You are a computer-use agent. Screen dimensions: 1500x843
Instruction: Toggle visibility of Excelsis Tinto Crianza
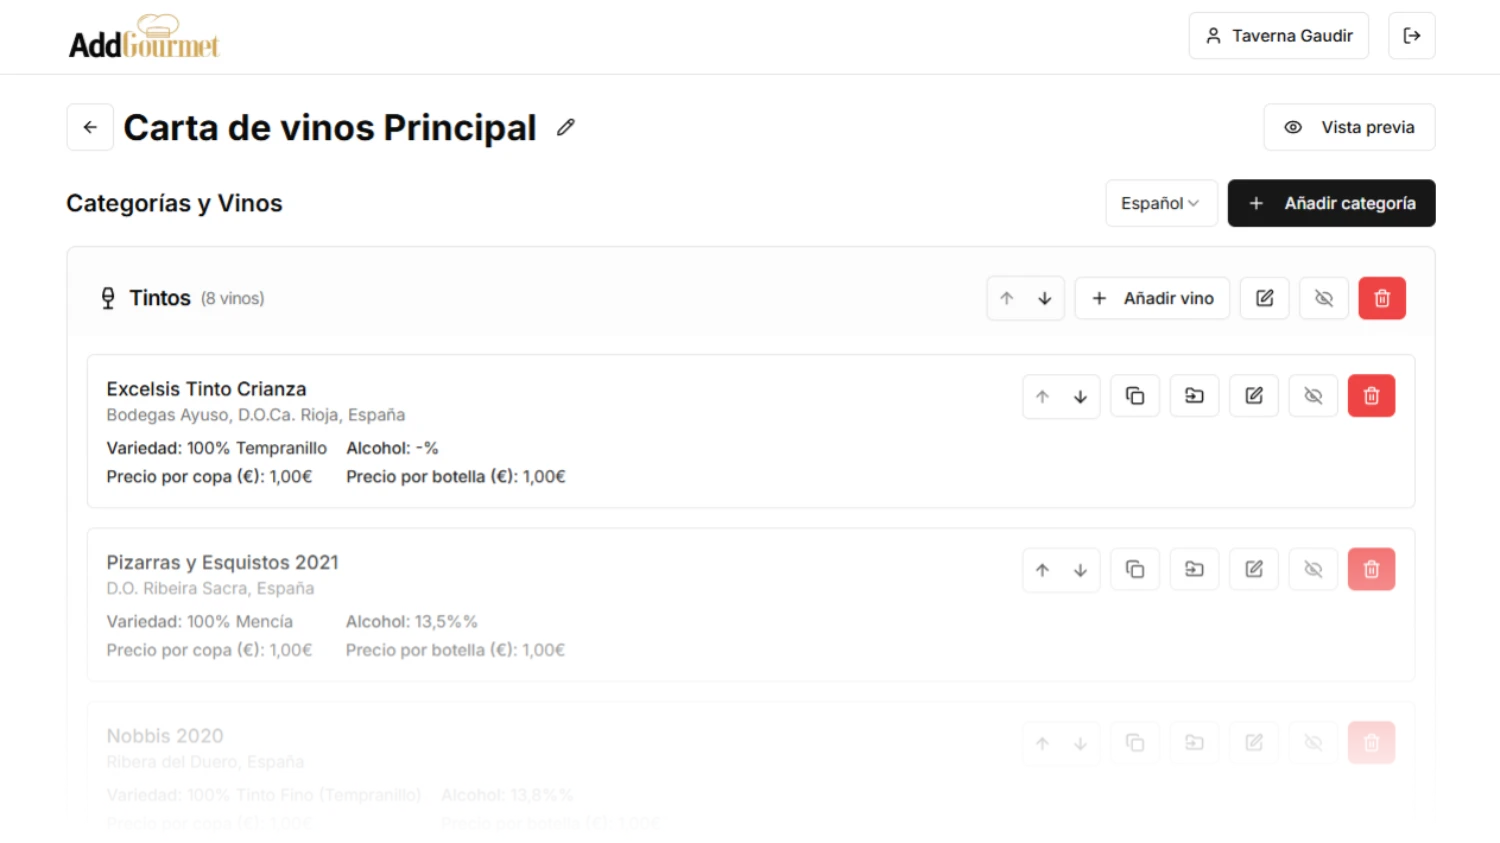[x=1313, y=396]
